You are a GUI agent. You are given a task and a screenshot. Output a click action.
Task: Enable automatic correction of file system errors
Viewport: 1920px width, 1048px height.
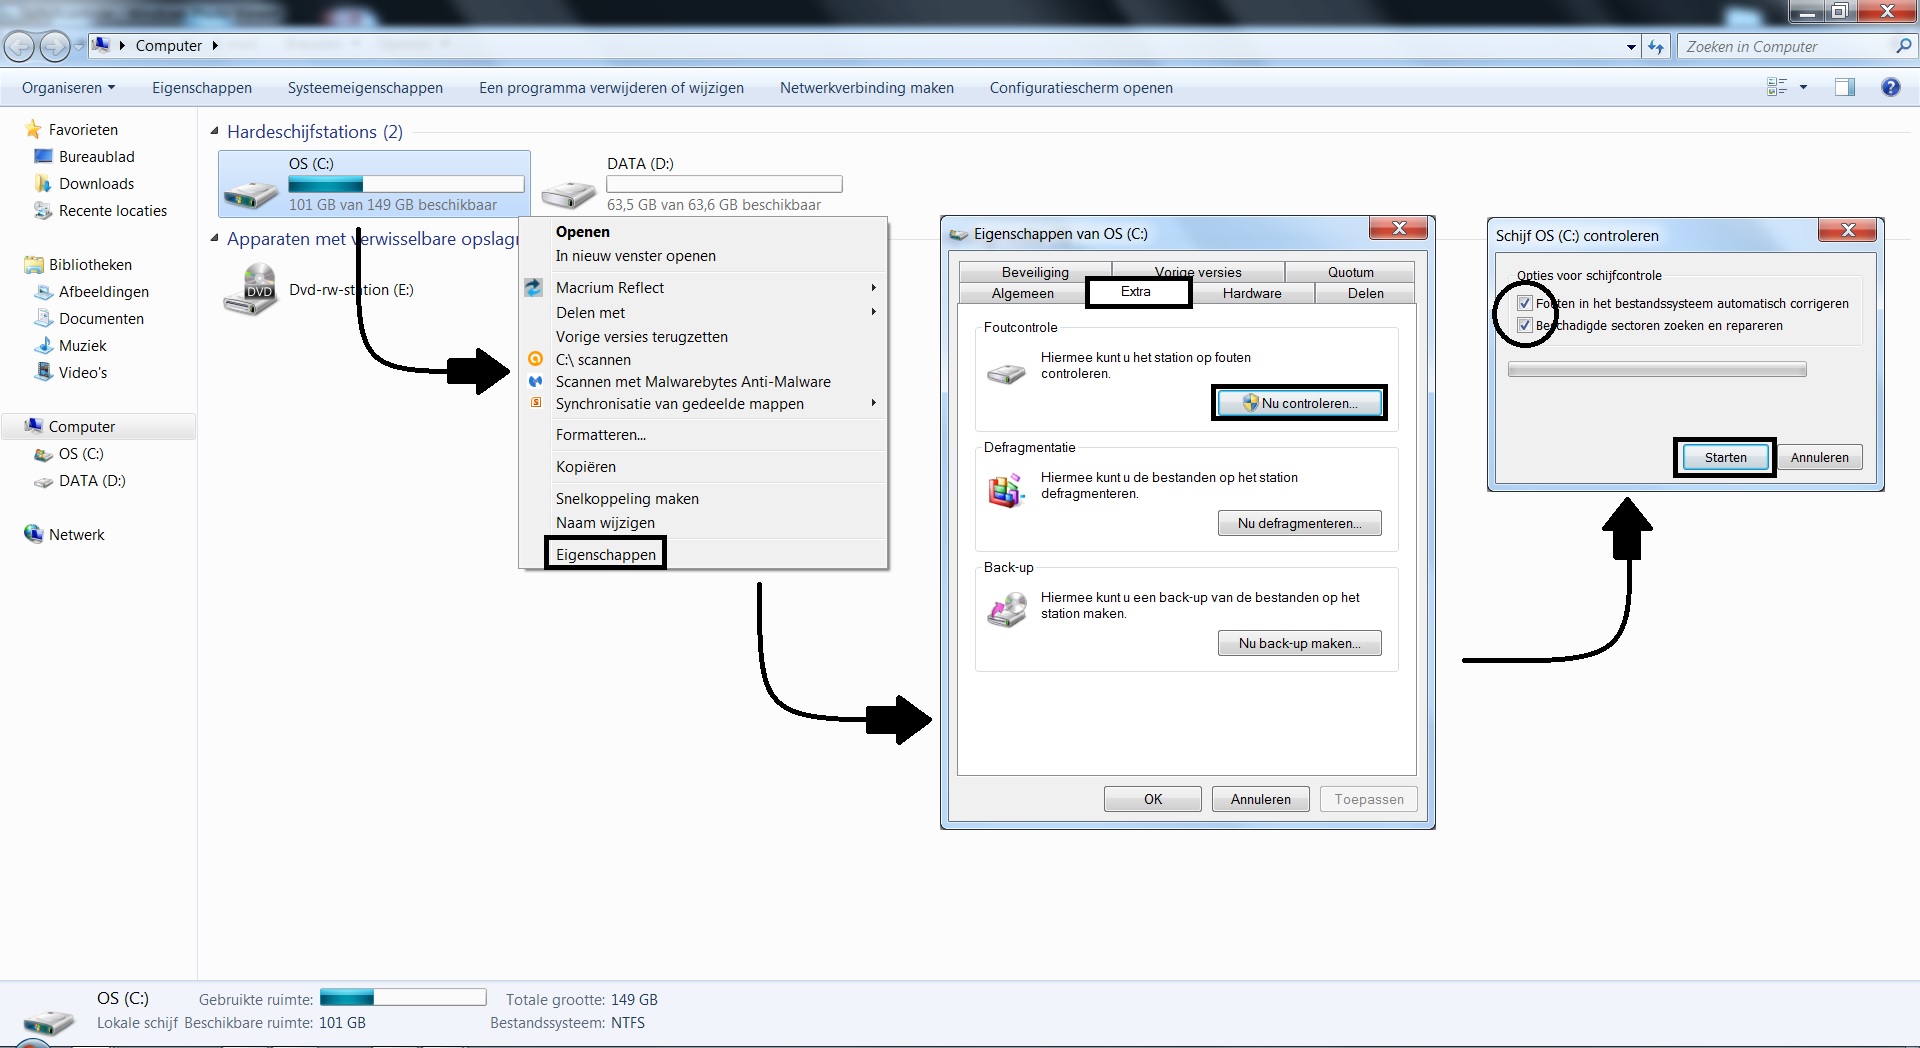1524,303
